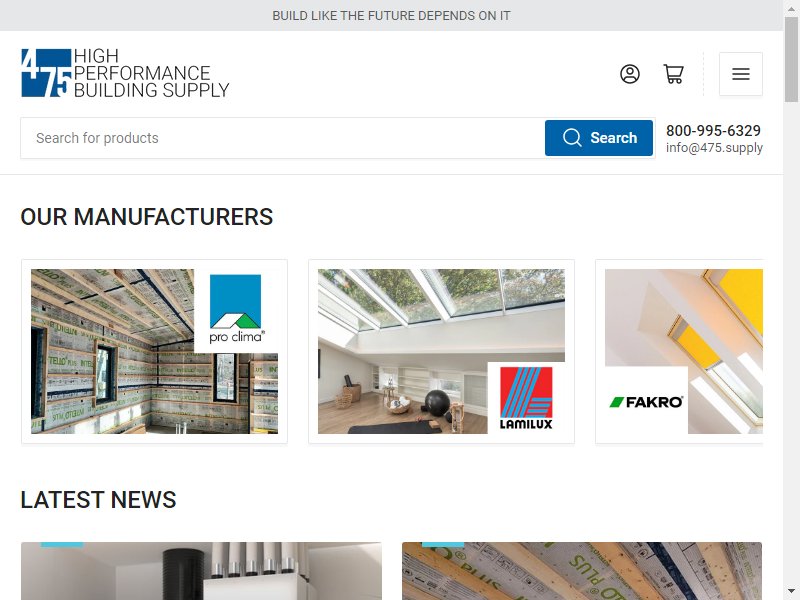The width and height of the screenshot is (800, 600).
Task: Open the hamburger menu
Action: [741, 74]
